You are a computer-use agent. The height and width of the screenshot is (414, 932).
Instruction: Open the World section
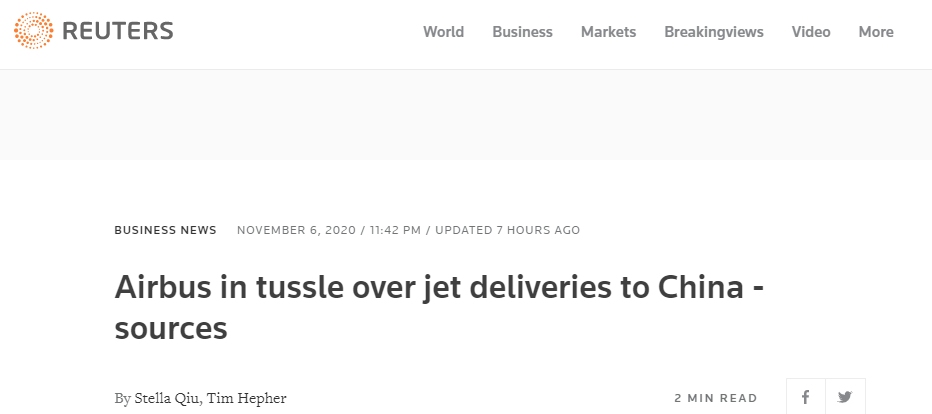(443, 32)
